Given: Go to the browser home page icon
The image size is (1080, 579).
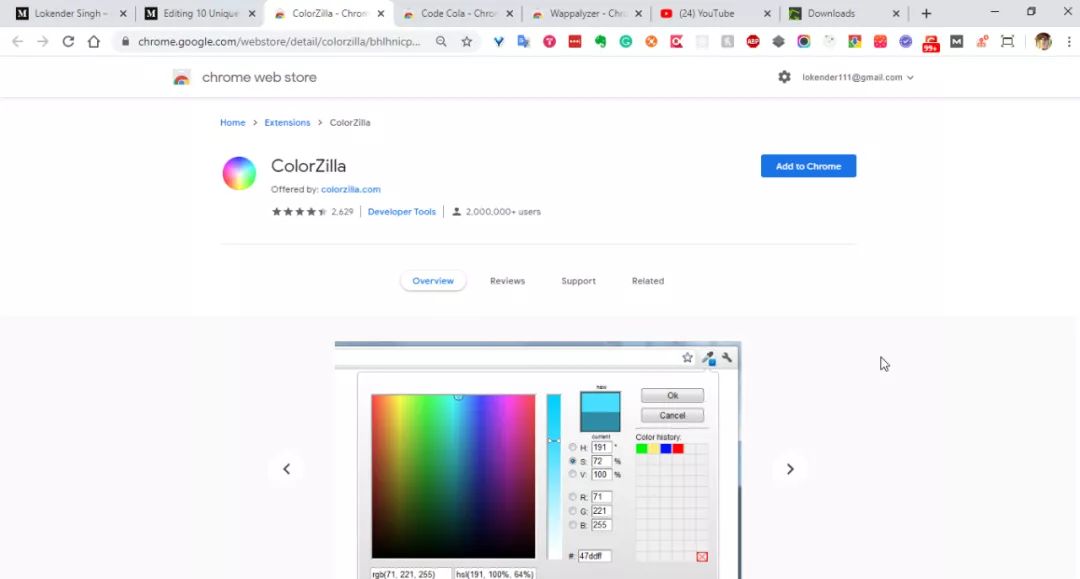Looking at the screenshot, I should tap(94, 42).
